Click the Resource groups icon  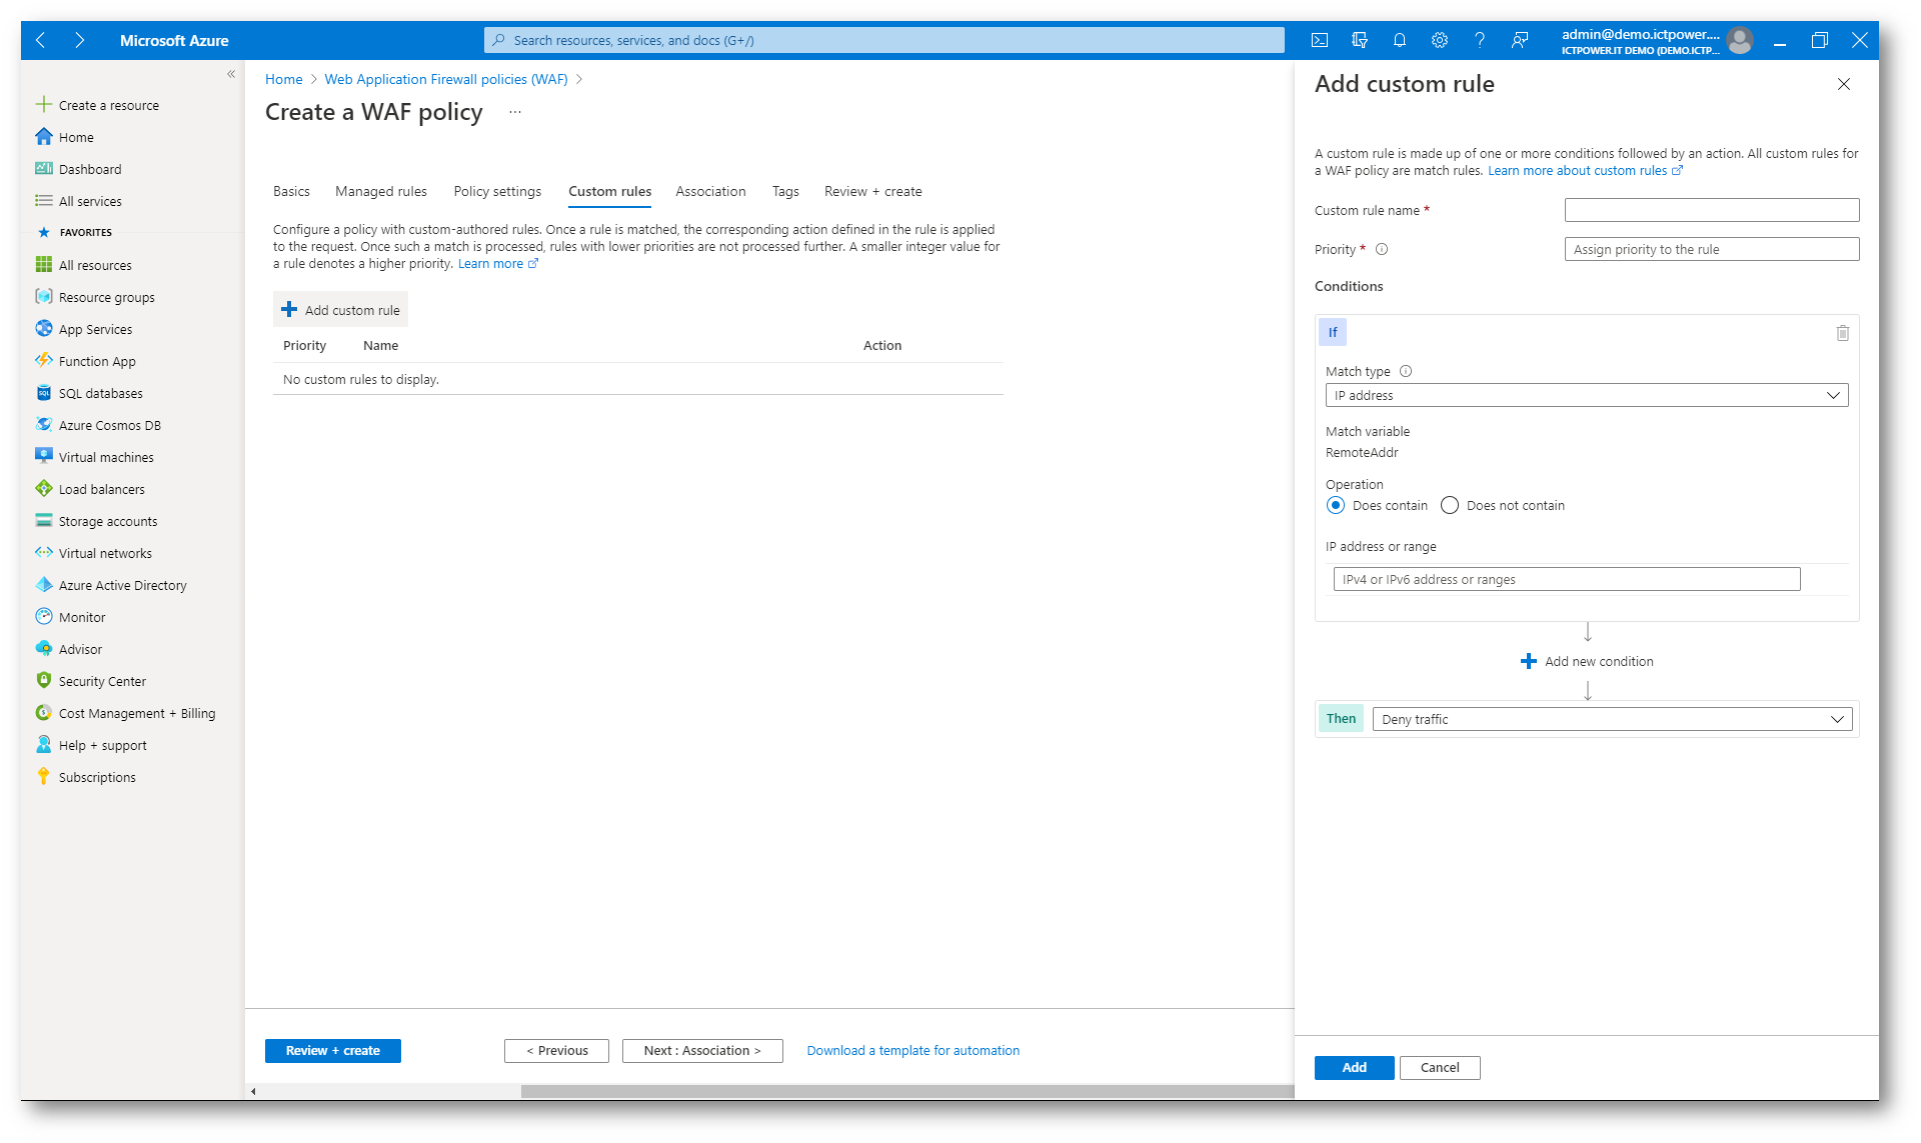coord(44,296)
